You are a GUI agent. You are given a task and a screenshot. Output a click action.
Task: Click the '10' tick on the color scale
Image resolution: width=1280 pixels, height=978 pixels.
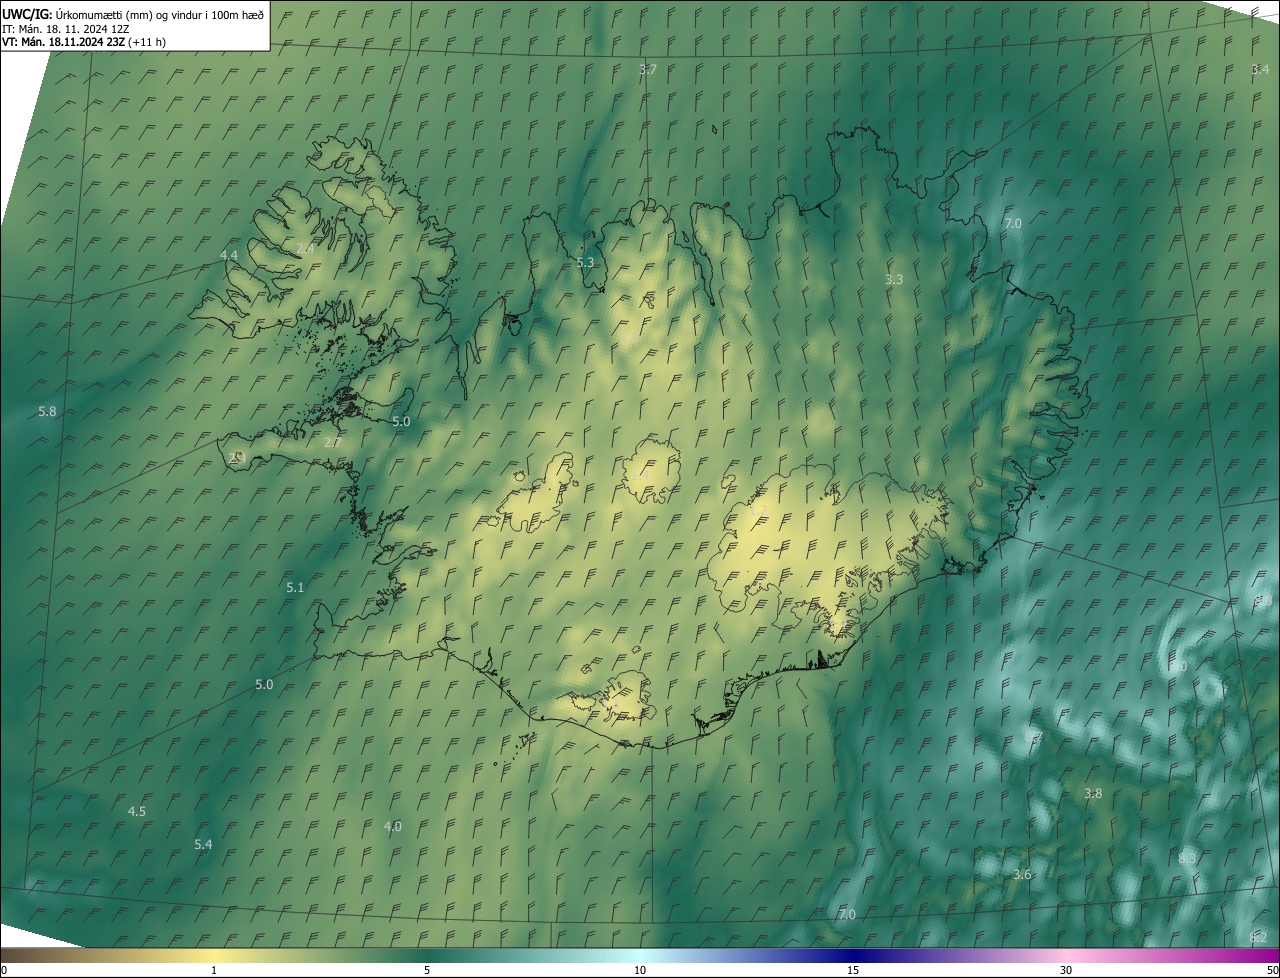point(640,970)
